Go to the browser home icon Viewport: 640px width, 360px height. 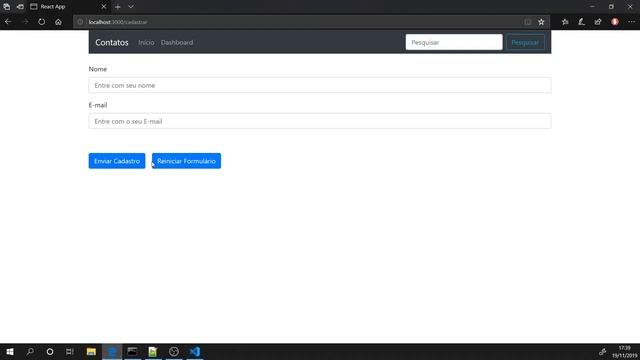click(58, 22)
